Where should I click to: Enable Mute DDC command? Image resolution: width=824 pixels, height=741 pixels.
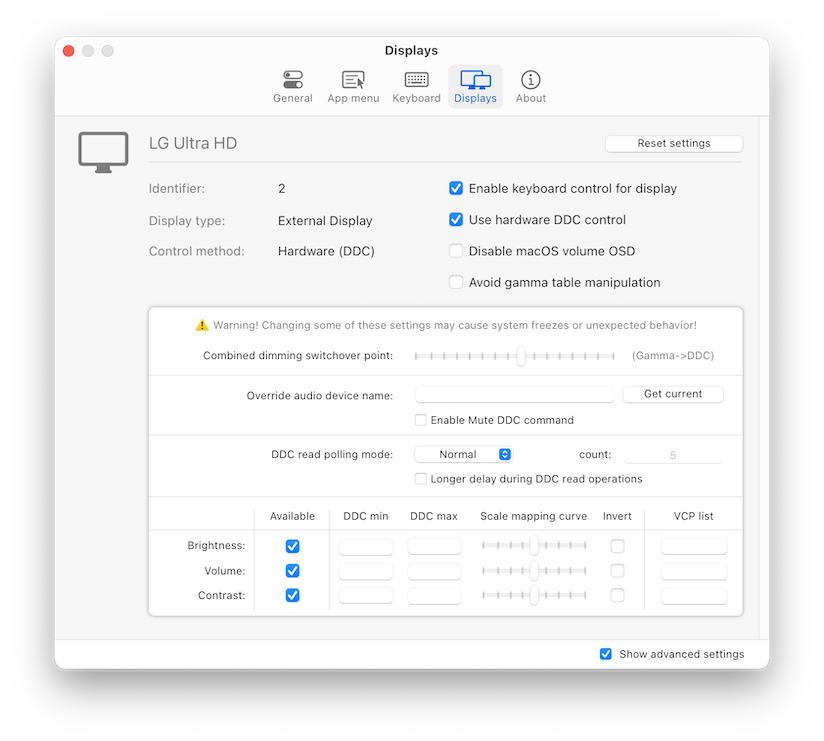point(420,420)
